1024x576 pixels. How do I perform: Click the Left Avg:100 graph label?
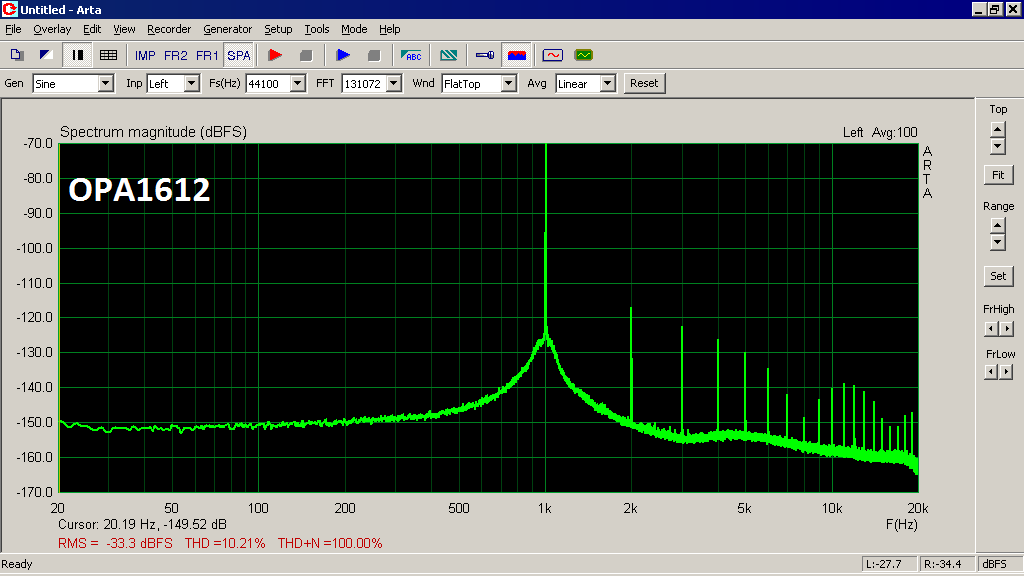coord(880,133)
